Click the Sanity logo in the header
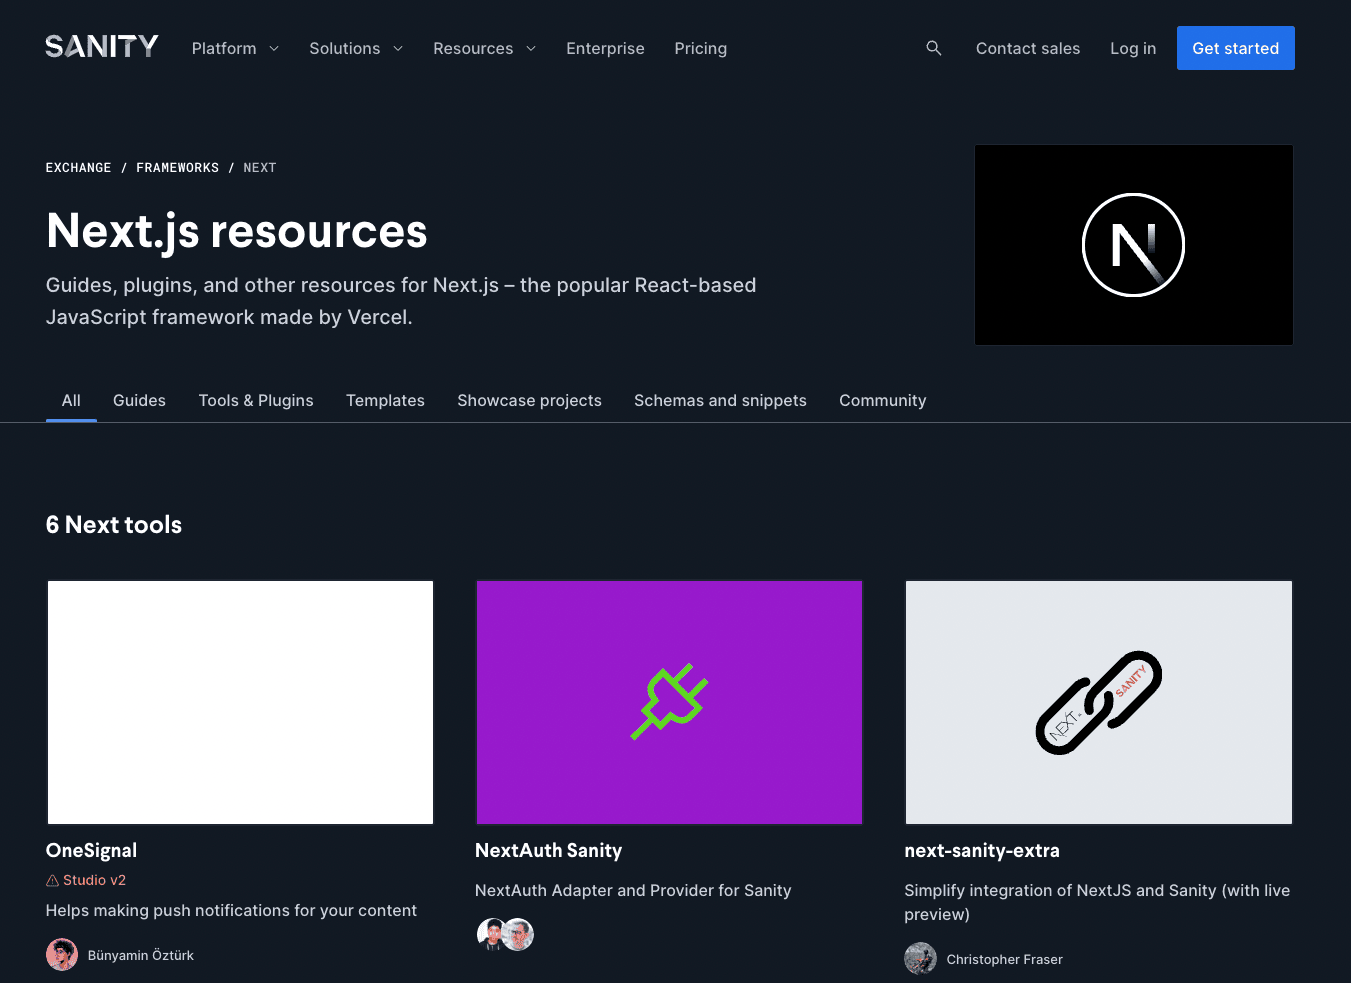The image size is (1351, 983). click(101, 46)
